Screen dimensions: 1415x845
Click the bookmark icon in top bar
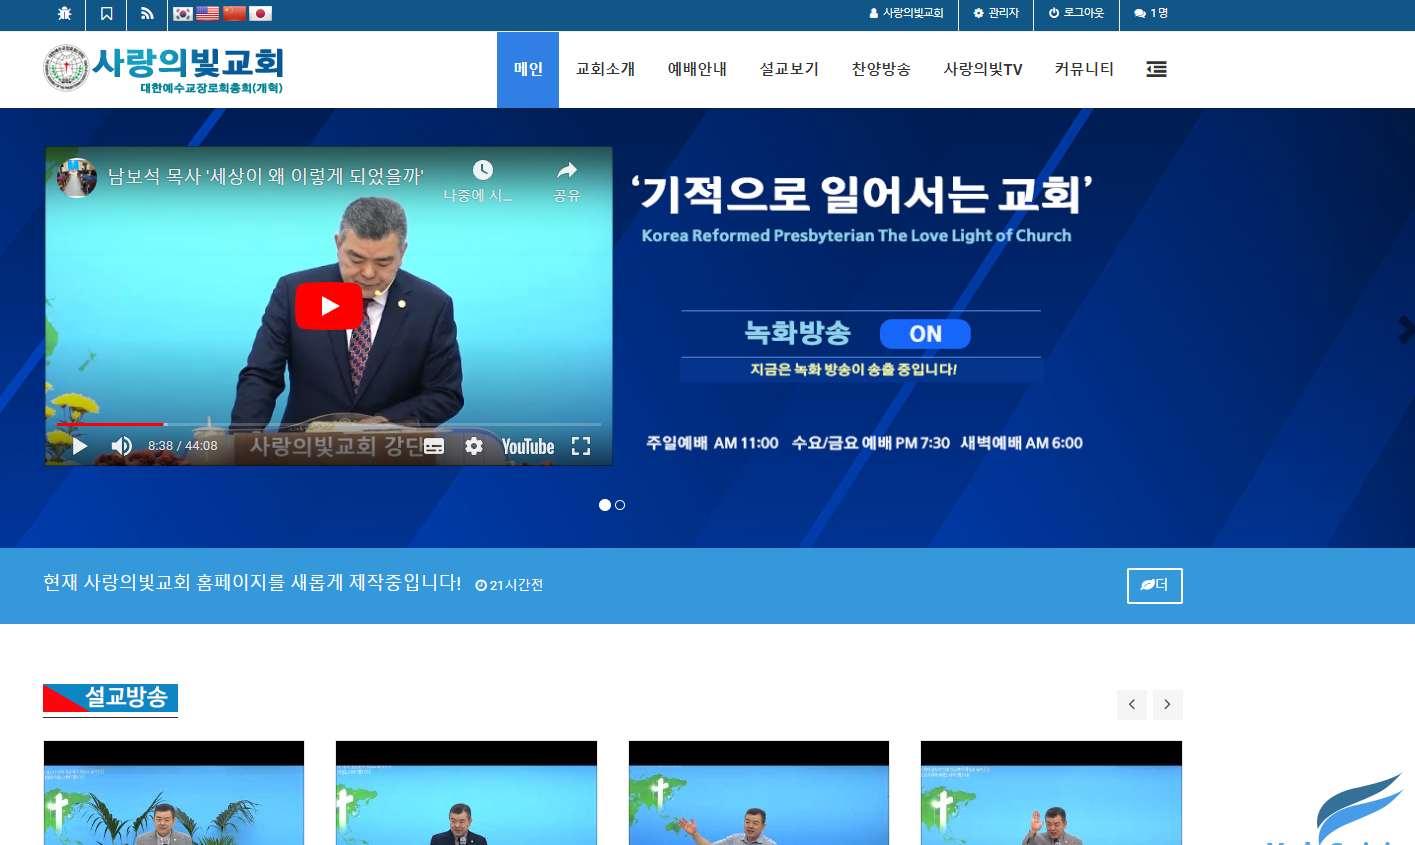106,14
